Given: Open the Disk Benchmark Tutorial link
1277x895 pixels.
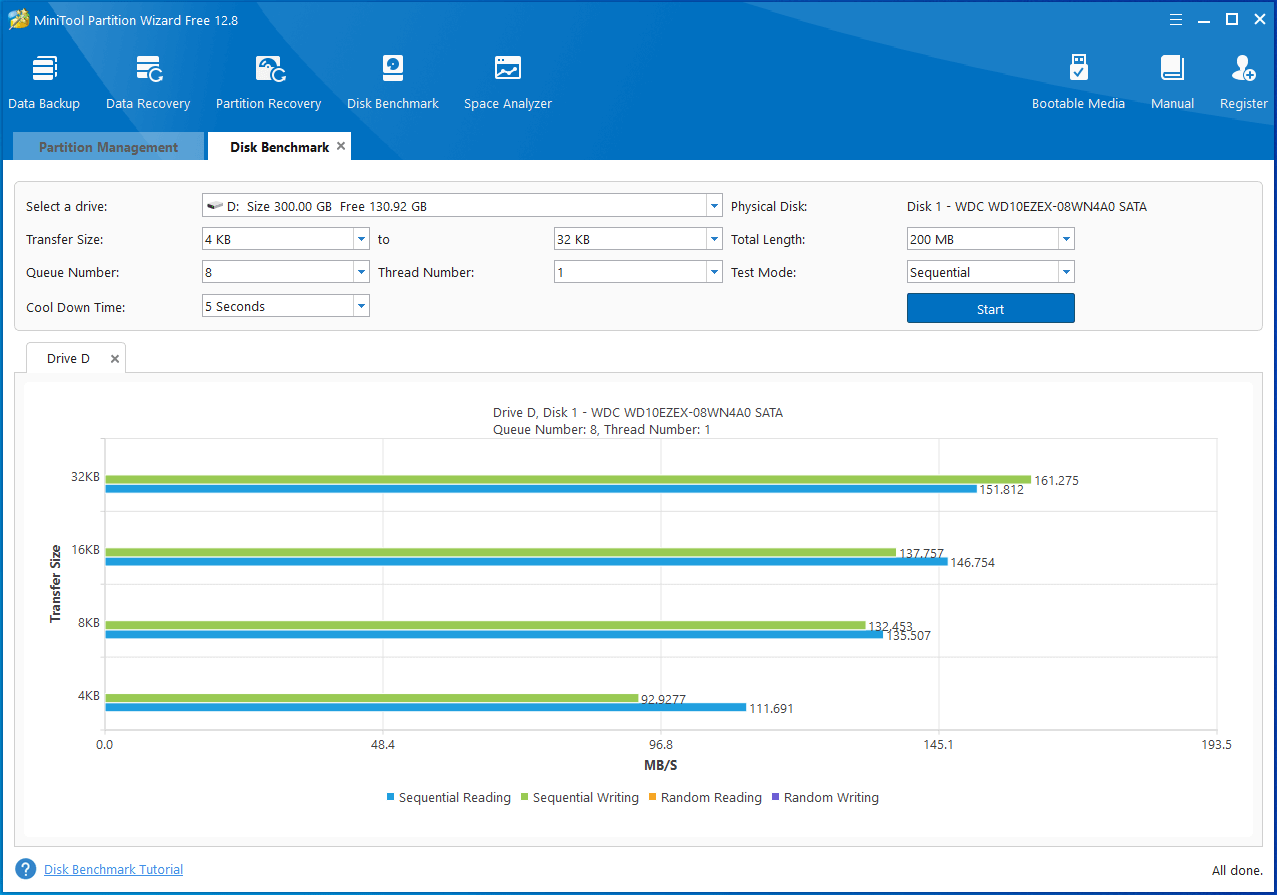Looking at the screenshot, I should point(113,870).
